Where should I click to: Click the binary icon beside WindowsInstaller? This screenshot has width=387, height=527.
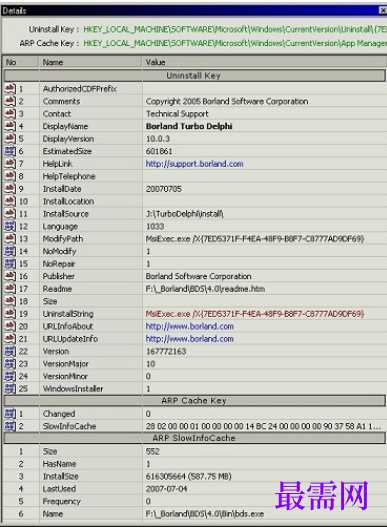pyautogui.click(x=10, y=389)
